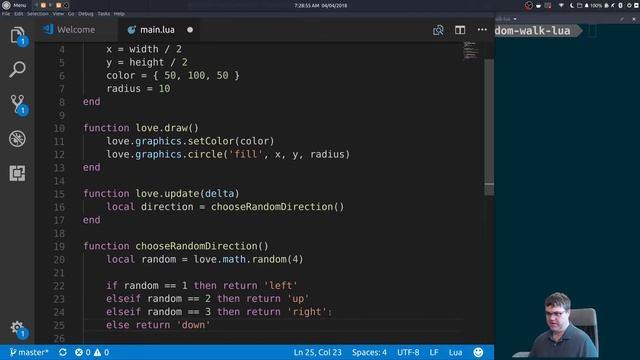Viewport: 640px width, 360px height.
Task: Click the synchronize changes icon in status bar
Action: pyautogui.click(x=62, y=352)
